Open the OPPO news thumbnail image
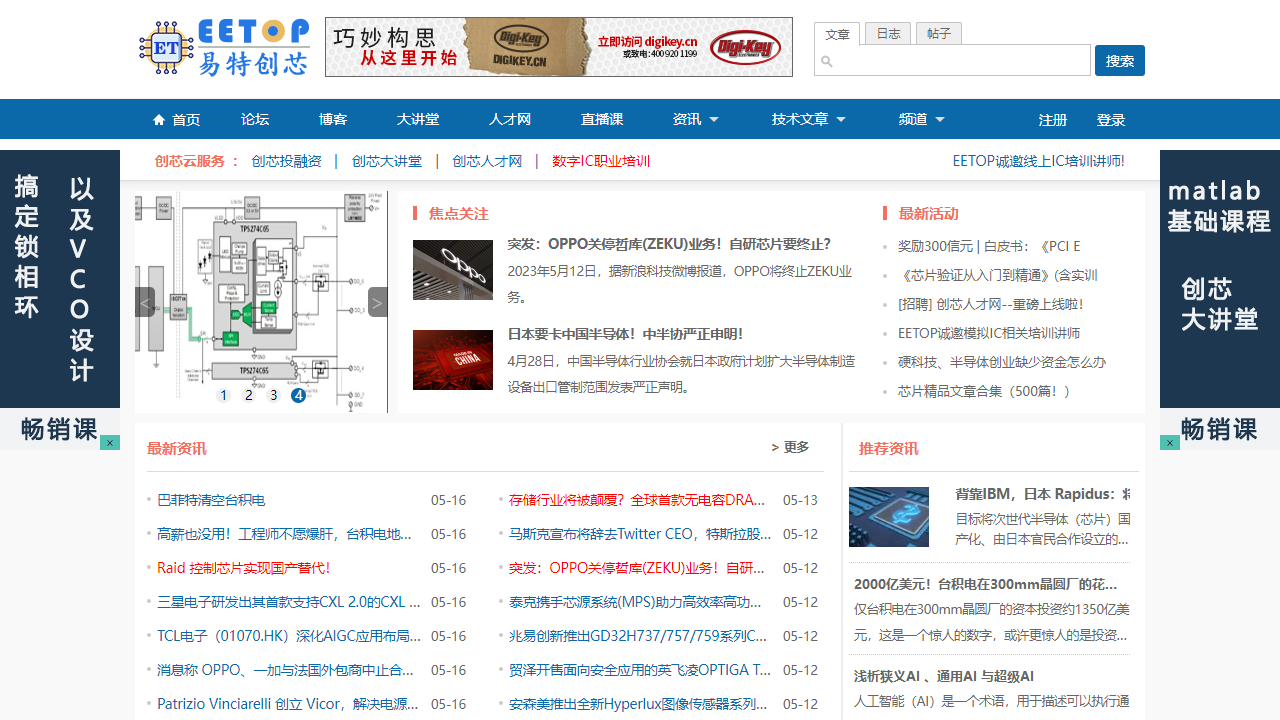1280x720 pixels. pos(453,270)
